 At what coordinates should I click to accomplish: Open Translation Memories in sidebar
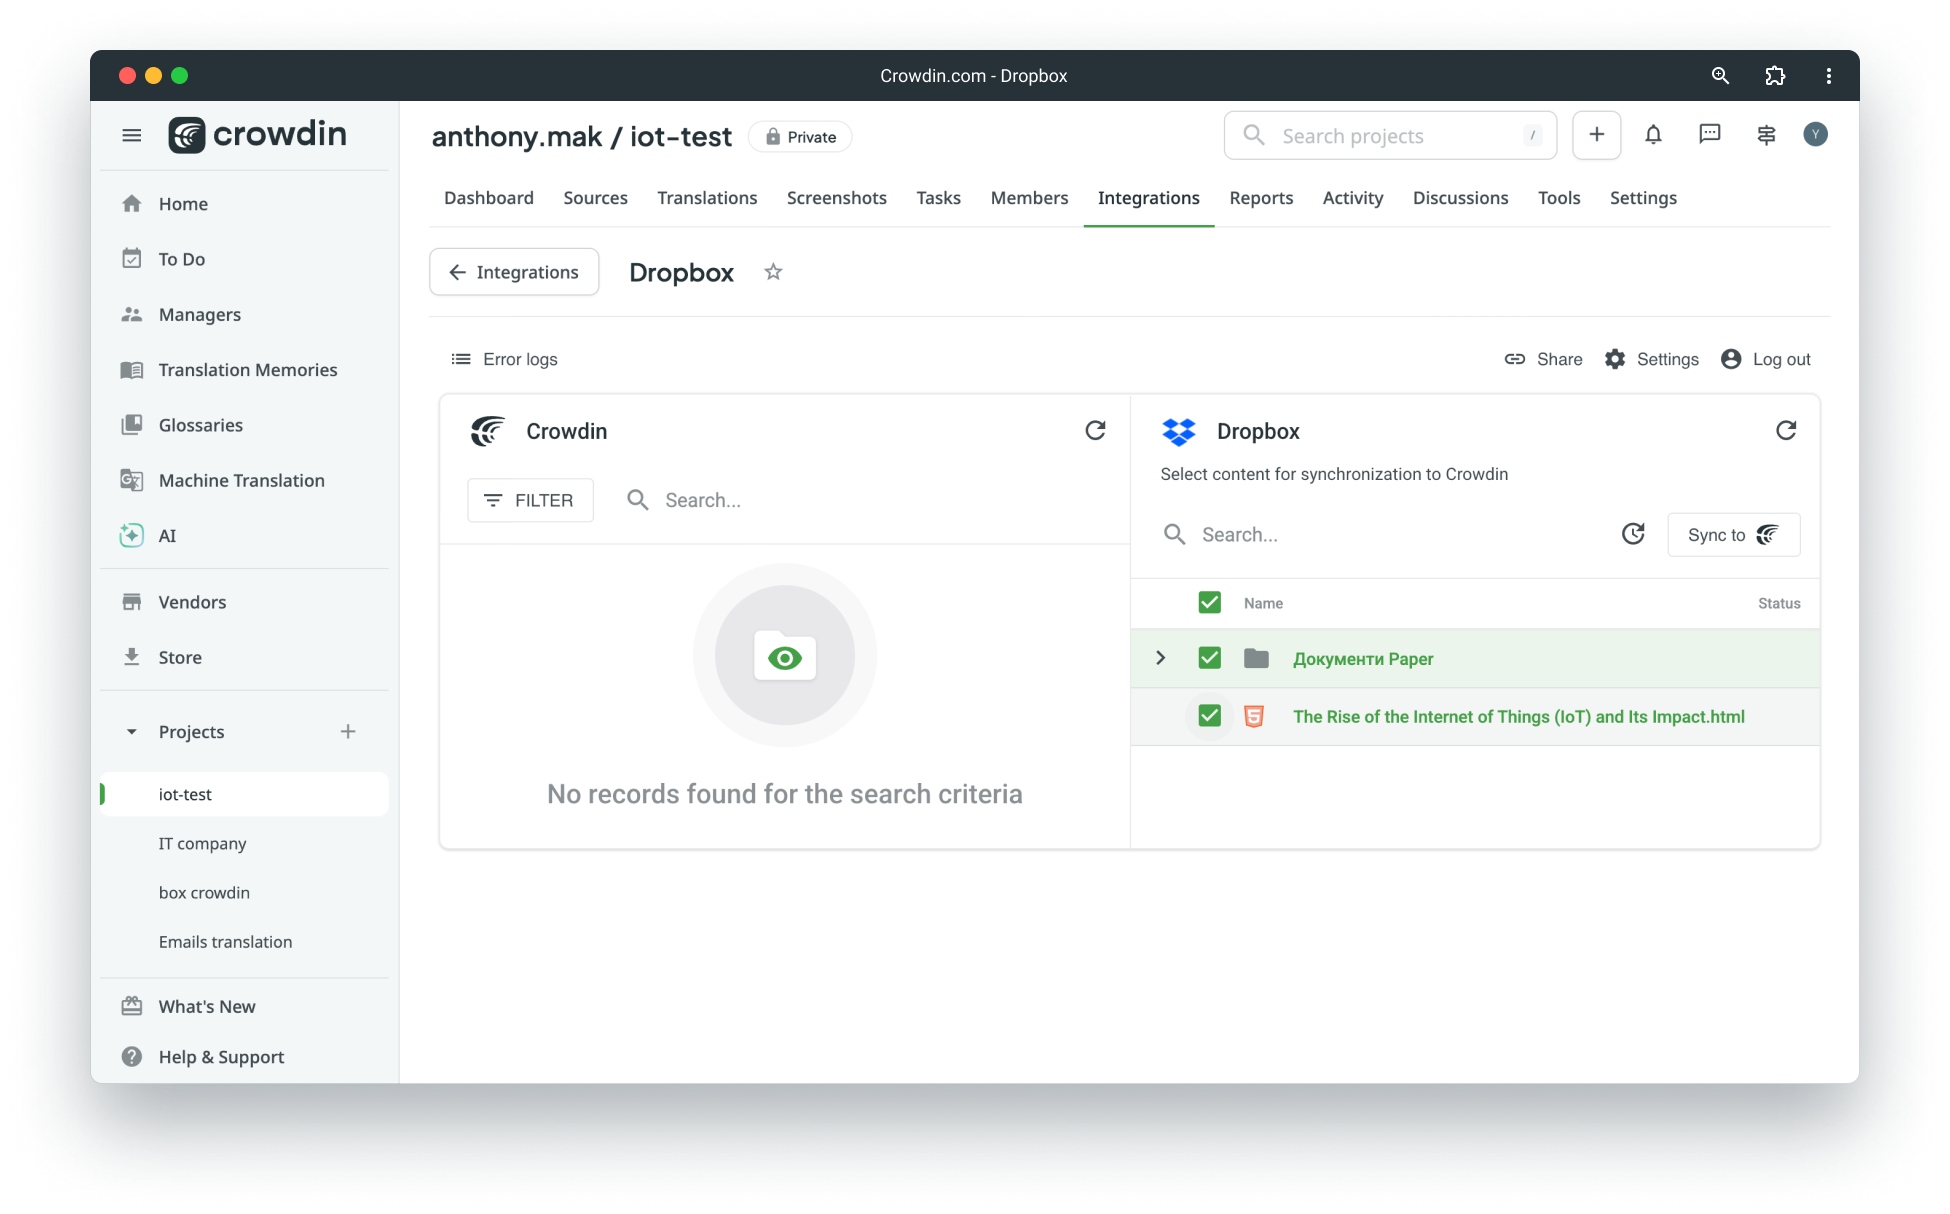click(x=244, y=370)
